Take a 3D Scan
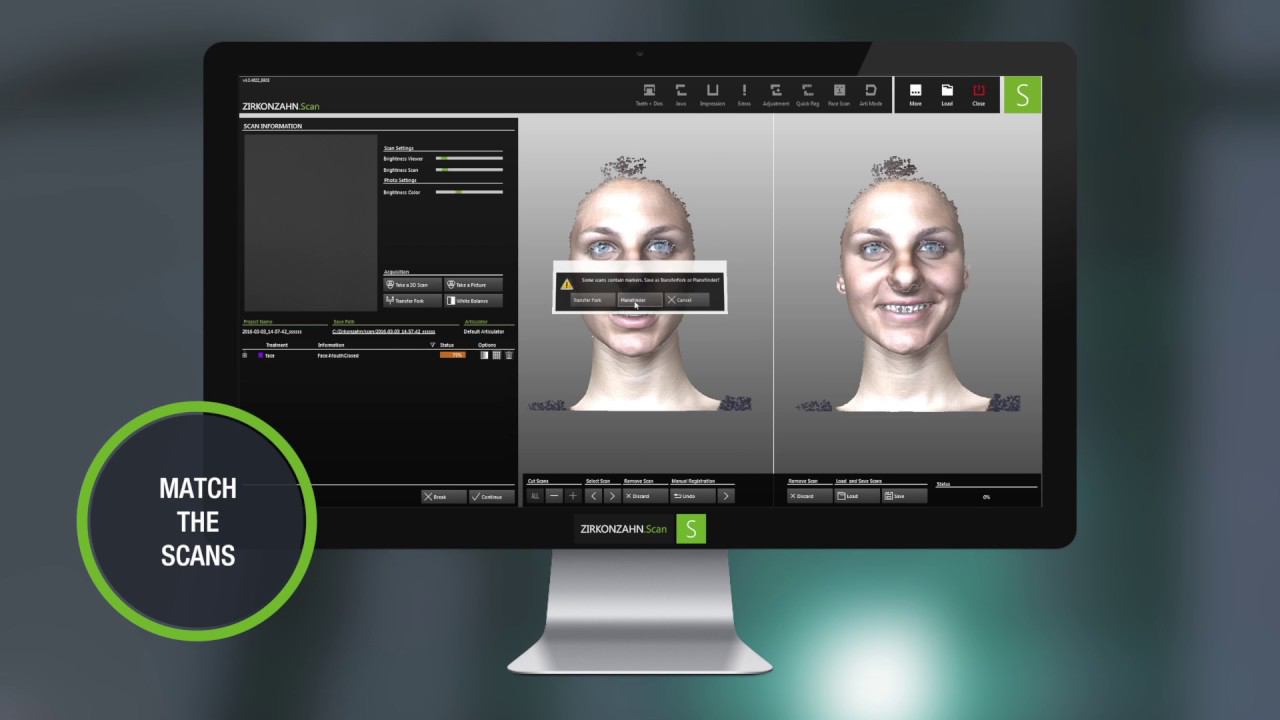Viewport: 1280px width, 720px height. pyautogui.click(x=413, y=285)
